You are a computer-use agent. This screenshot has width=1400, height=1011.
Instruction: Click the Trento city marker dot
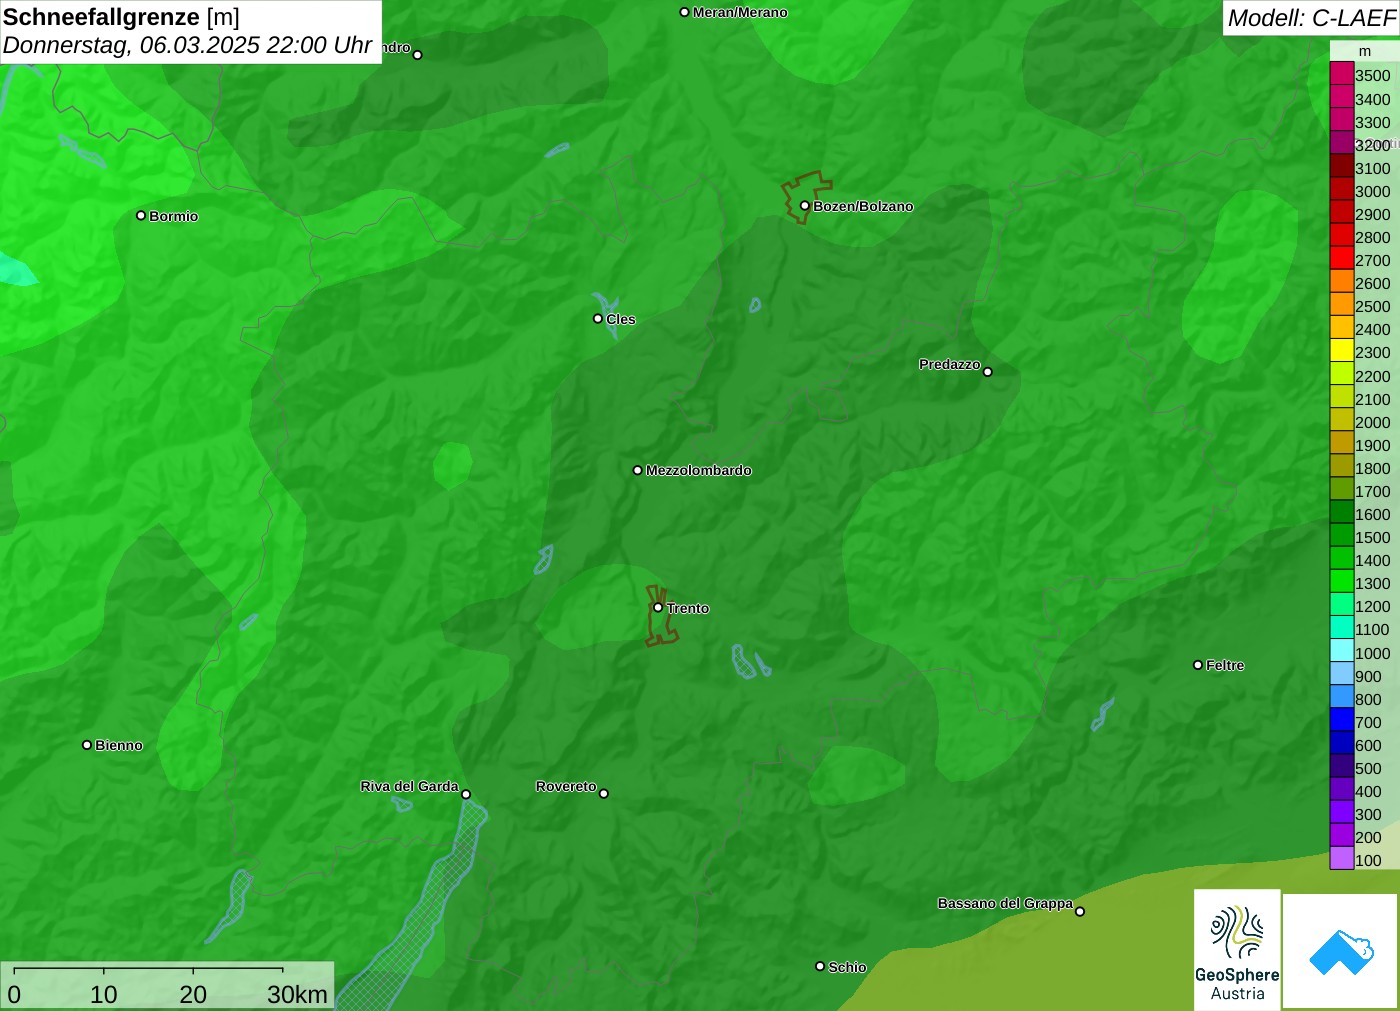(x=658, y=607)
